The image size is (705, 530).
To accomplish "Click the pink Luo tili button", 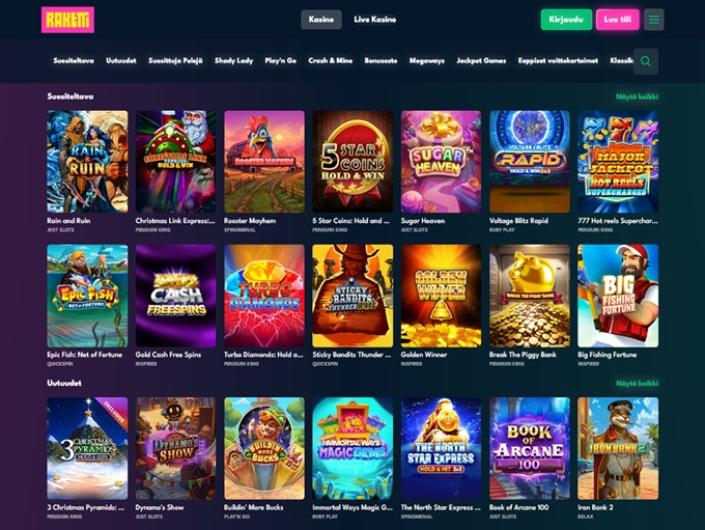I will click(x=617, y=20).
